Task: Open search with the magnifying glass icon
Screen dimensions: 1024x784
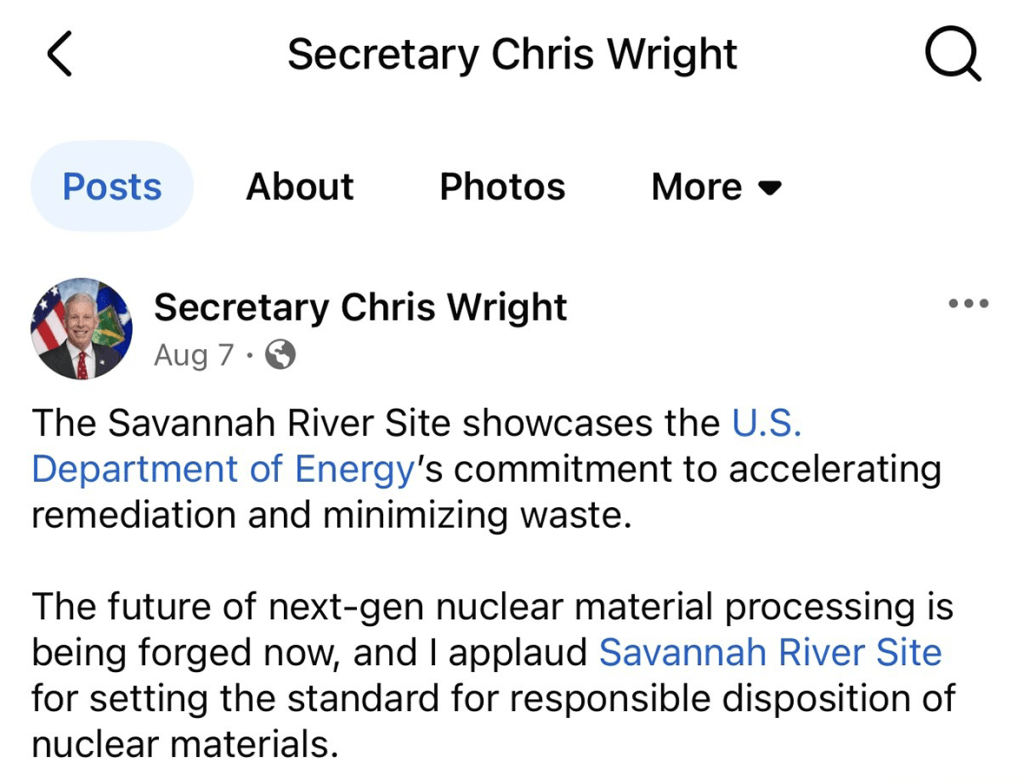Action: tap(953, 54)
